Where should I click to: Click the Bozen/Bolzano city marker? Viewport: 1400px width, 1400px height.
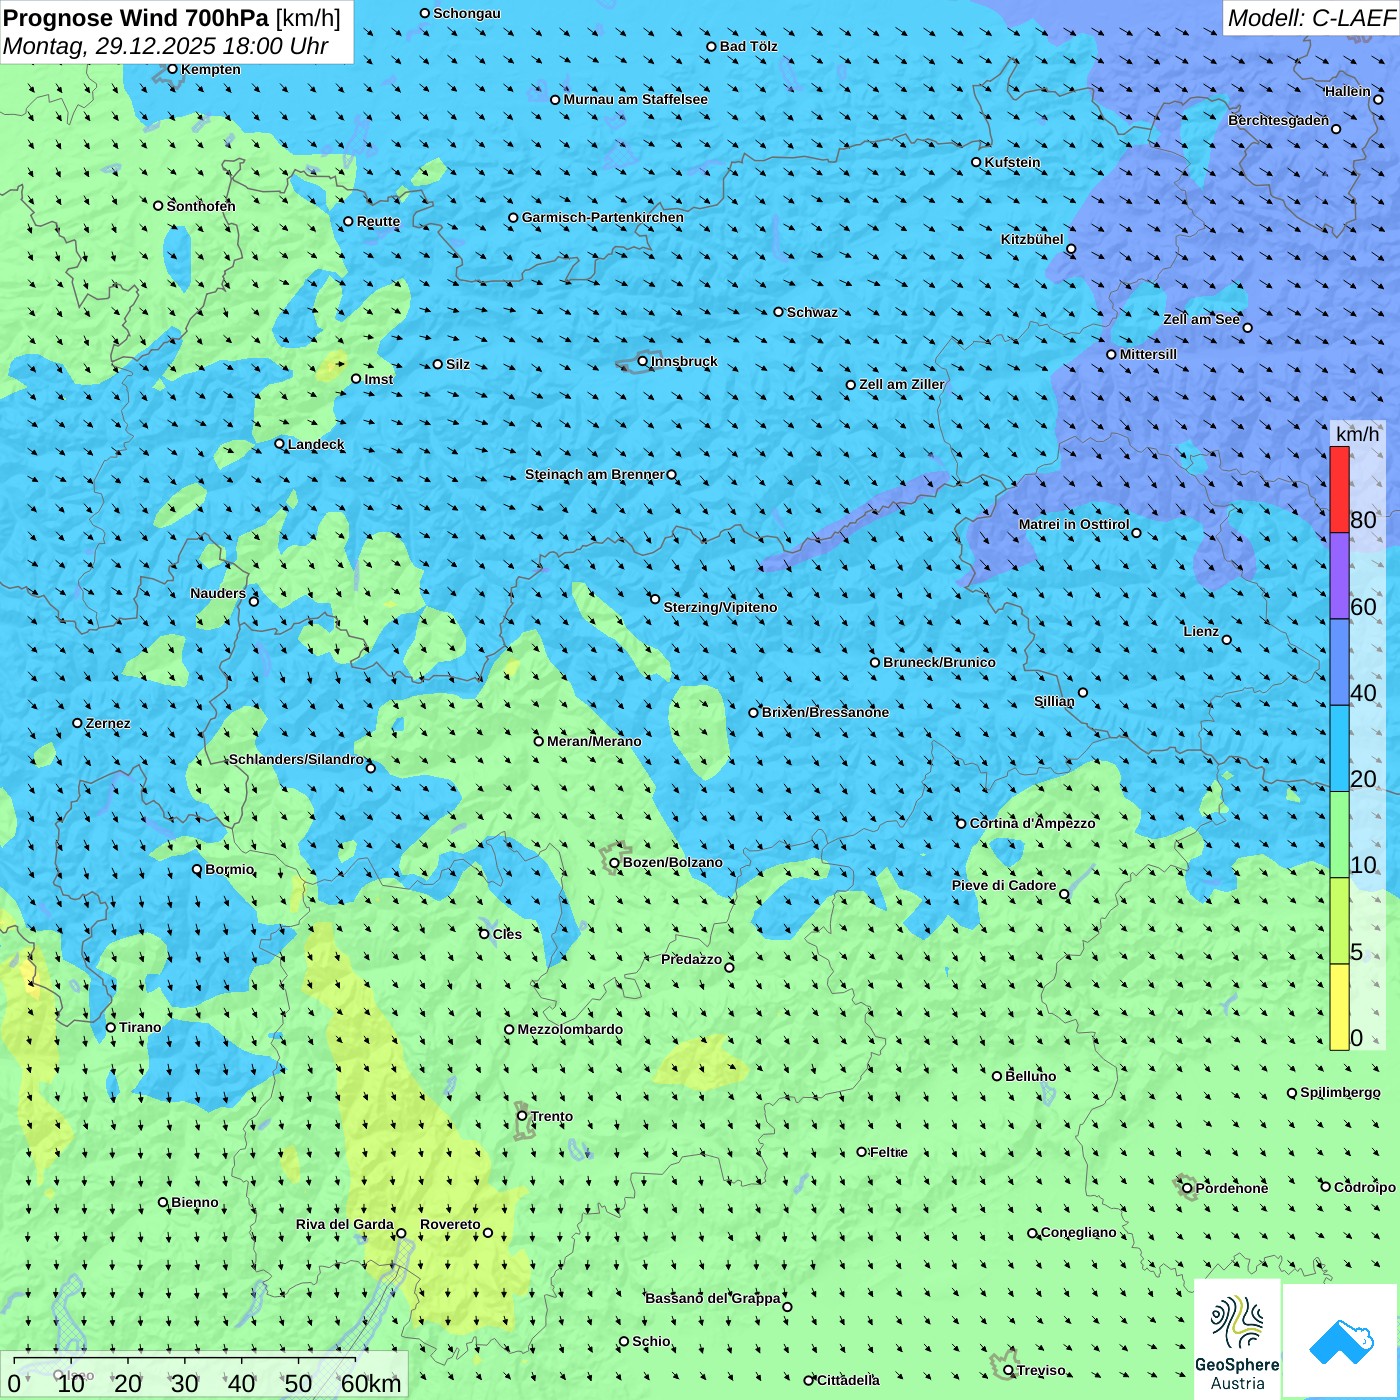pyautogui.click(x=615, y=863)
